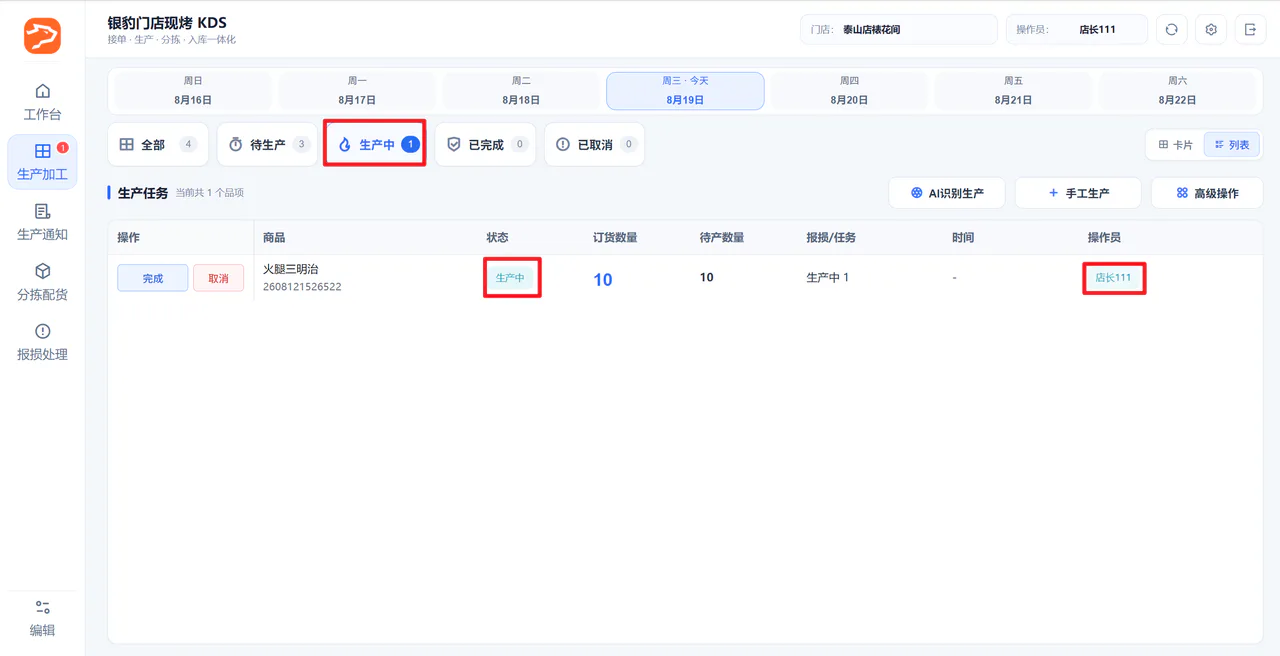1280x656 pixels.
Task: Click product code 2608121526522
Action: (x=302, y=287)
